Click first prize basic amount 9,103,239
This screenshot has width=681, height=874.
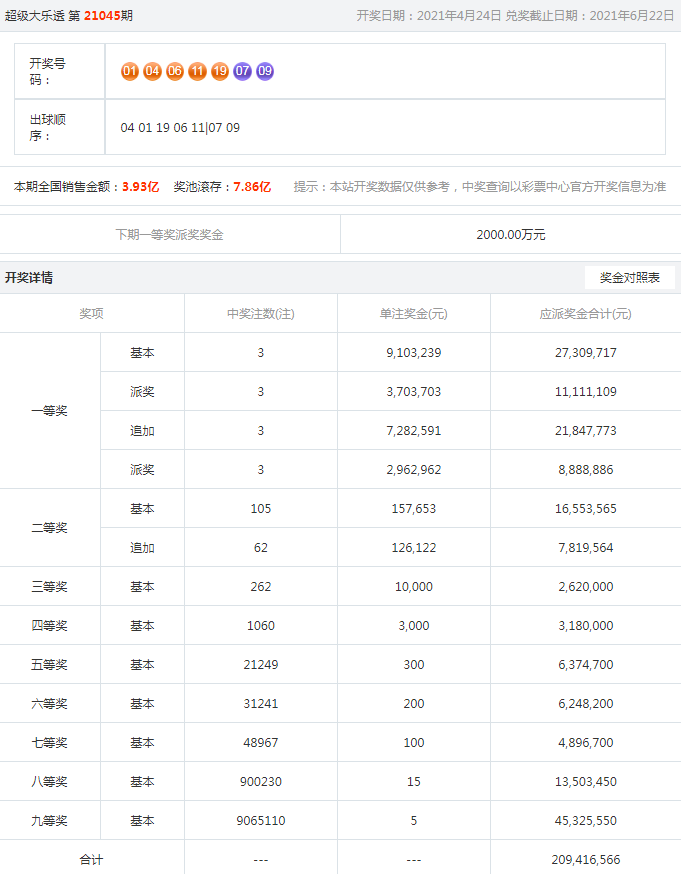coord(414,353)
